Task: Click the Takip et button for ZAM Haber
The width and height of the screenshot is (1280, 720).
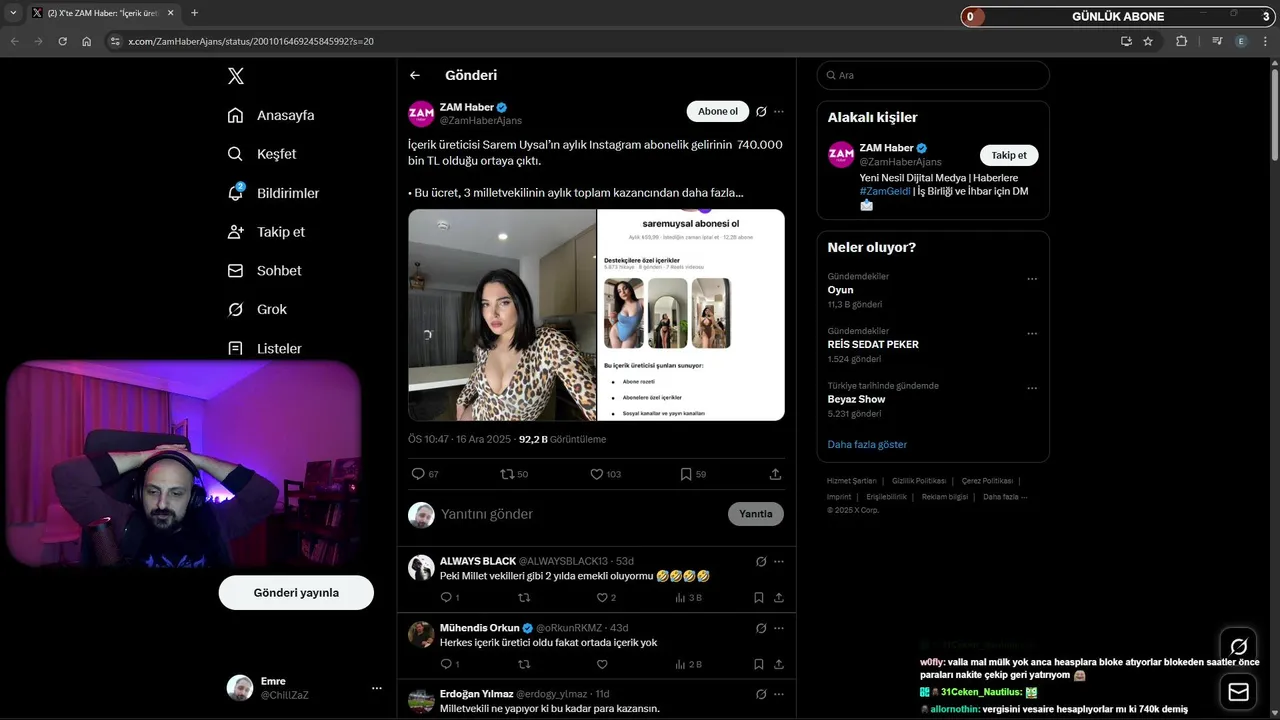Action: (x=1009, y=155)
